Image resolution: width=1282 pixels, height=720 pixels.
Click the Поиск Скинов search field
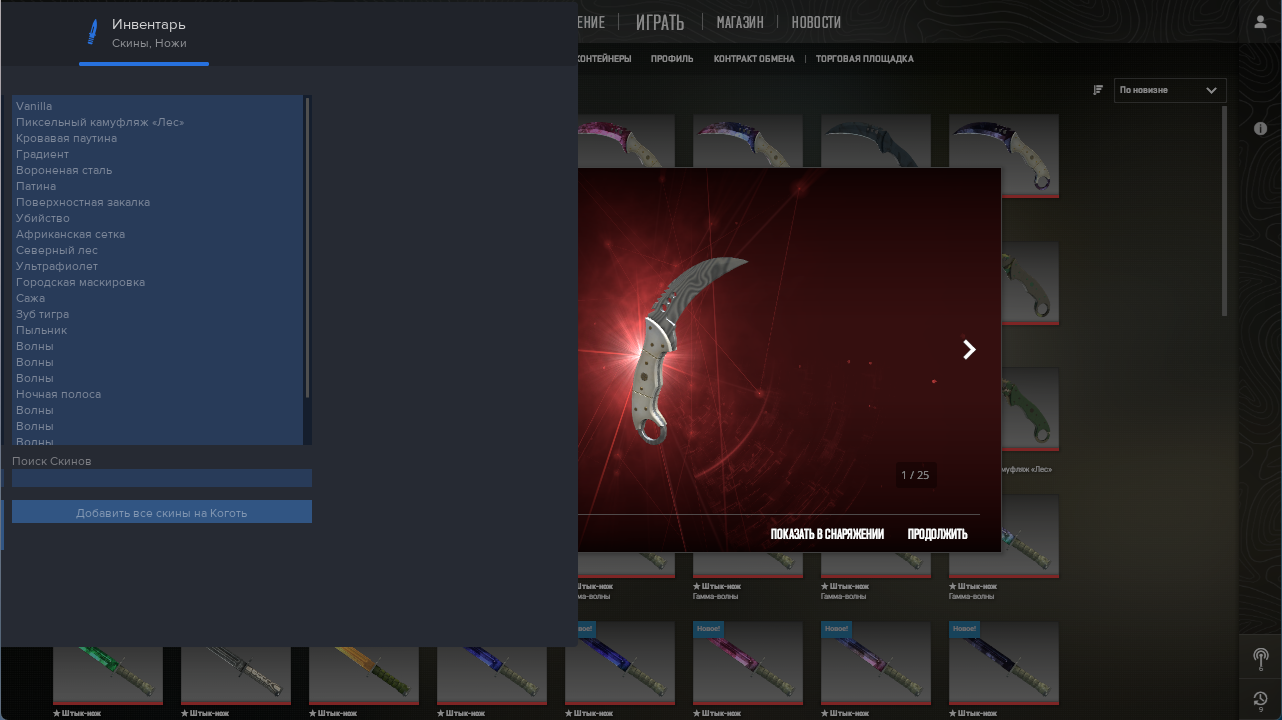[162, 478]
